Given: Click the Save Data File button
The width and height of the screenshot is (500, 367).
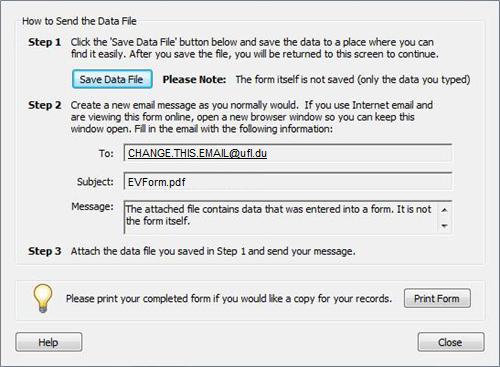Looking at the screenshot, I should 112,79.
